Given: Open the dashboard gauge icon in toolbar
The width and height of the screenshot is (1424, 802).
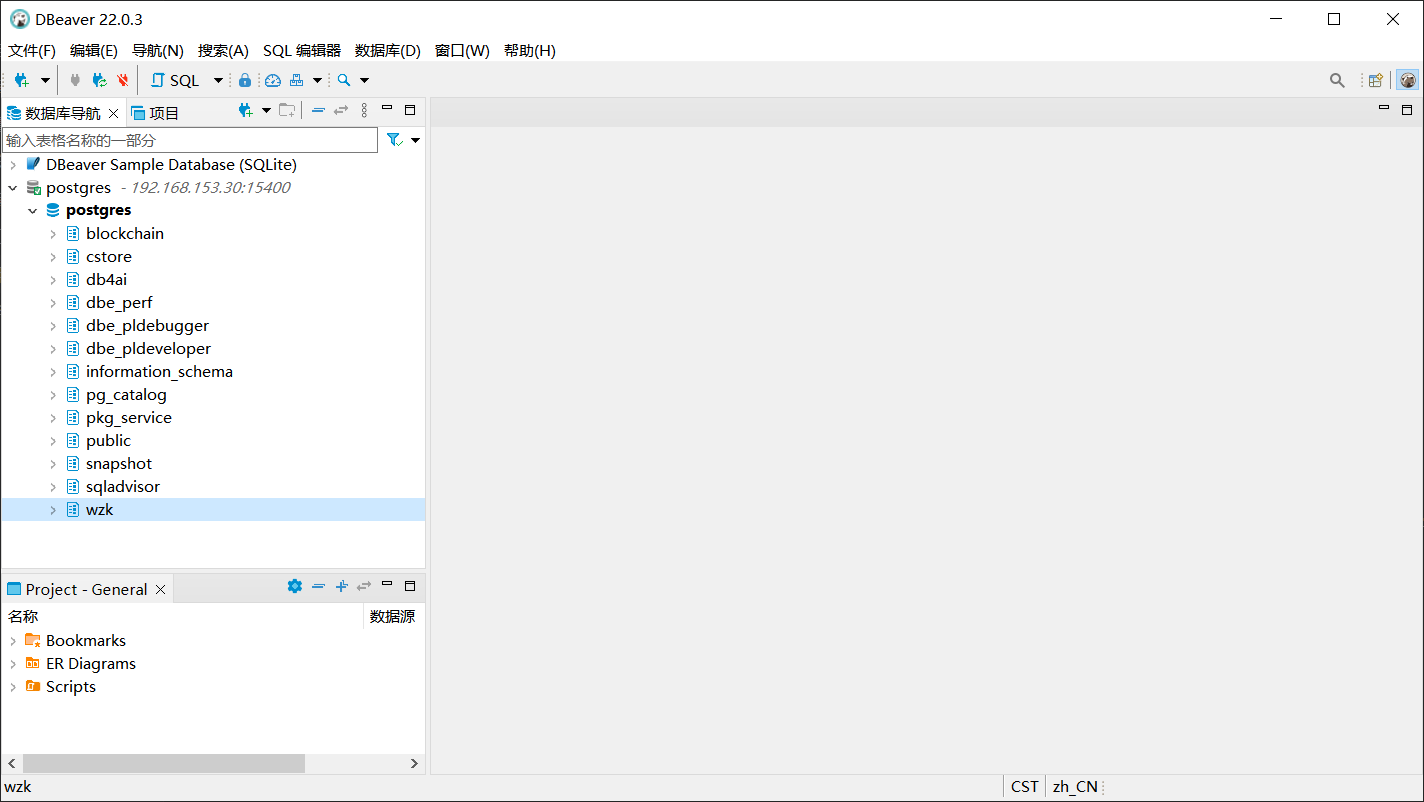Looking at the screenshot, I should point(273,80).
